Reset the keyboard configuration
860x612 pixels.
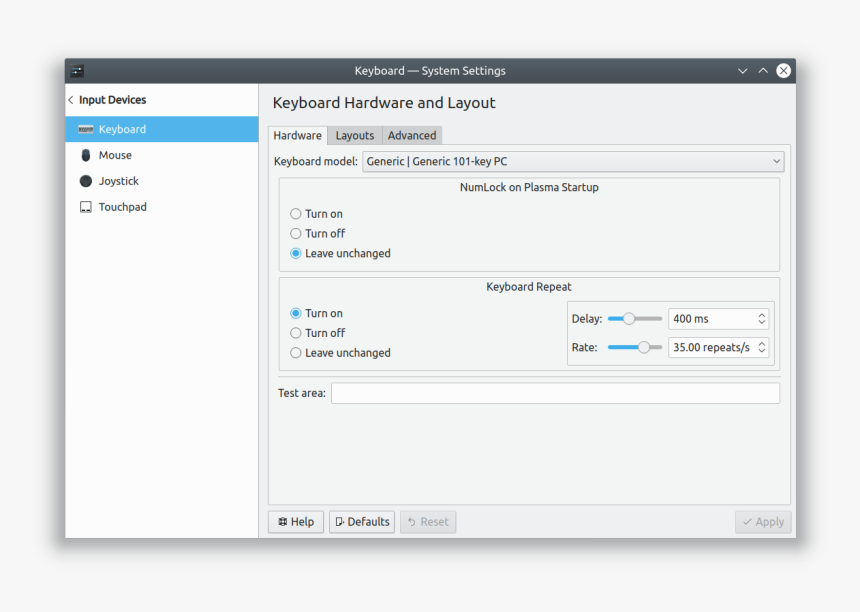tap(428, 521)
